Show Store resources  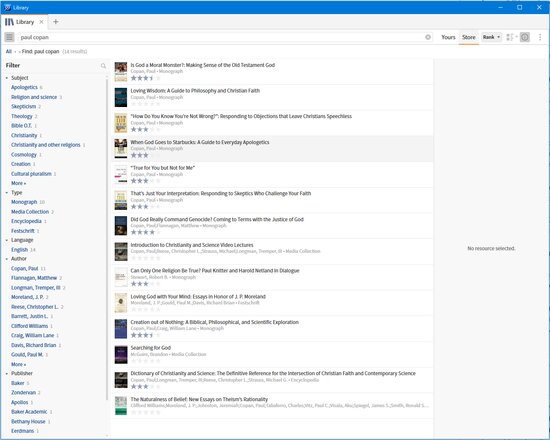click(x=469, y=37)
